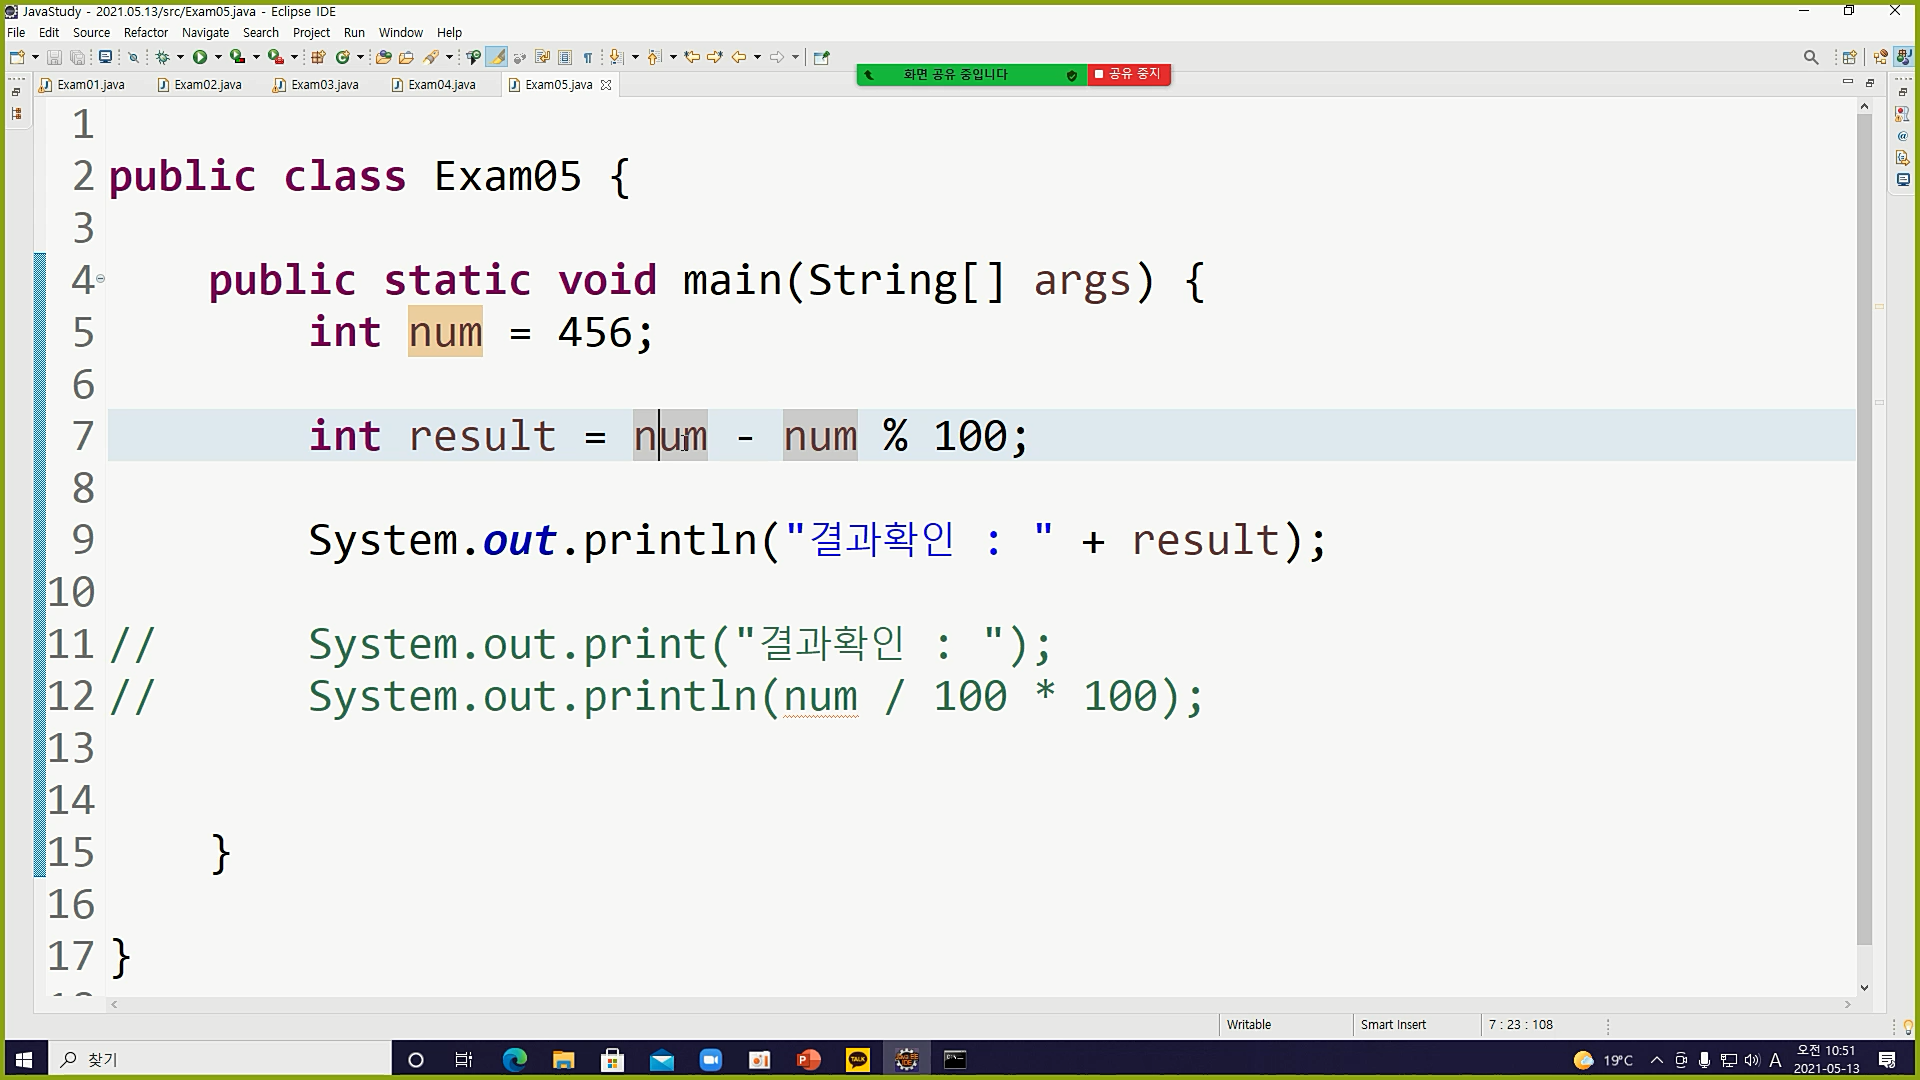Click the New file wizard icon
The width and height of the screenshot is (1920, 1080).
click(17, 57)
